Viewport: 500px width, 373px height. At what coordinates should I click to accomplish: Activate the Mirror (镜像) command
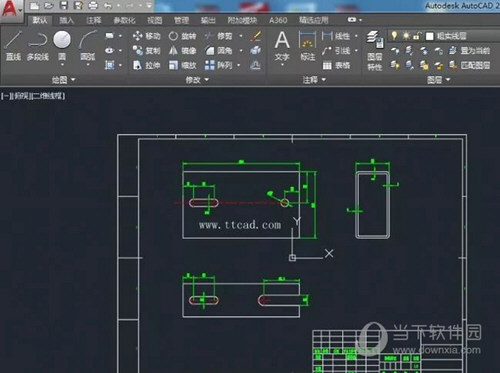pyautogui.click(x=182, y=51)
